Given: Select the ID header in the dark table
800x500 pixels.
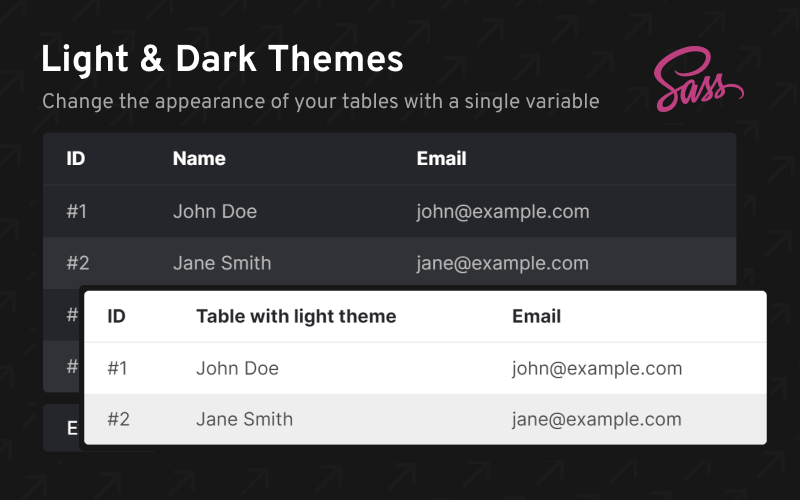Looking at the screenshot, I should pyautogui.click(x=76, y=158).
